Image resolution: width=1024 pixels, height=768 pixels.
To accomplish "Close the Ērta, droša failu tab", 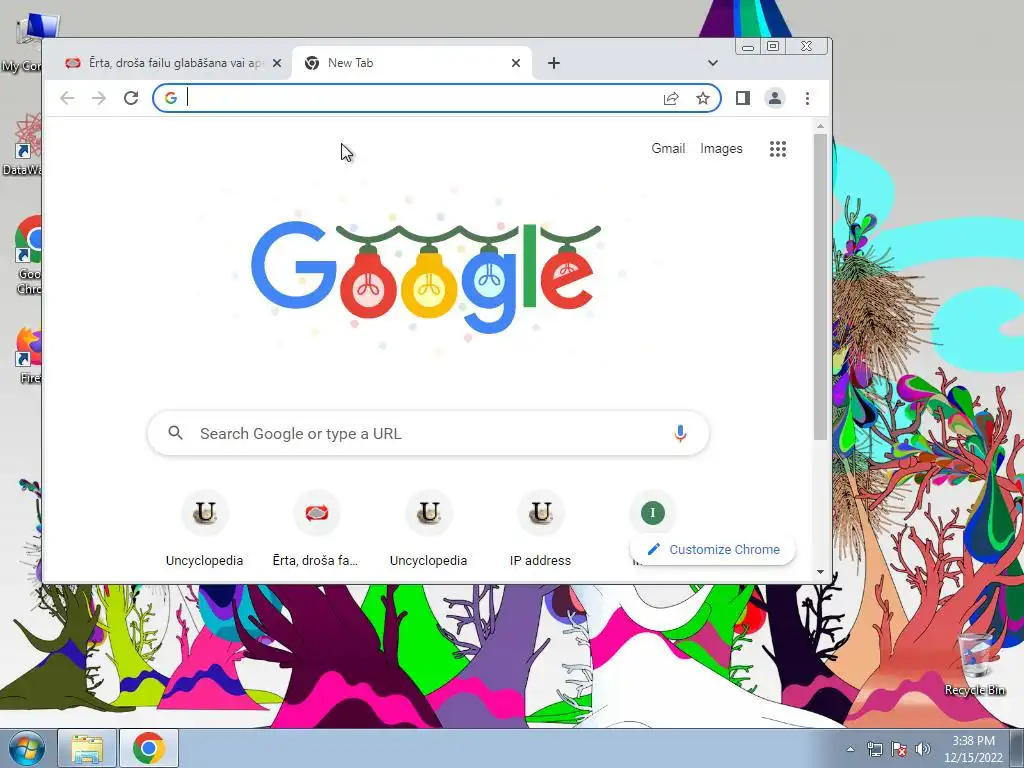I will [x=277, y=63].
